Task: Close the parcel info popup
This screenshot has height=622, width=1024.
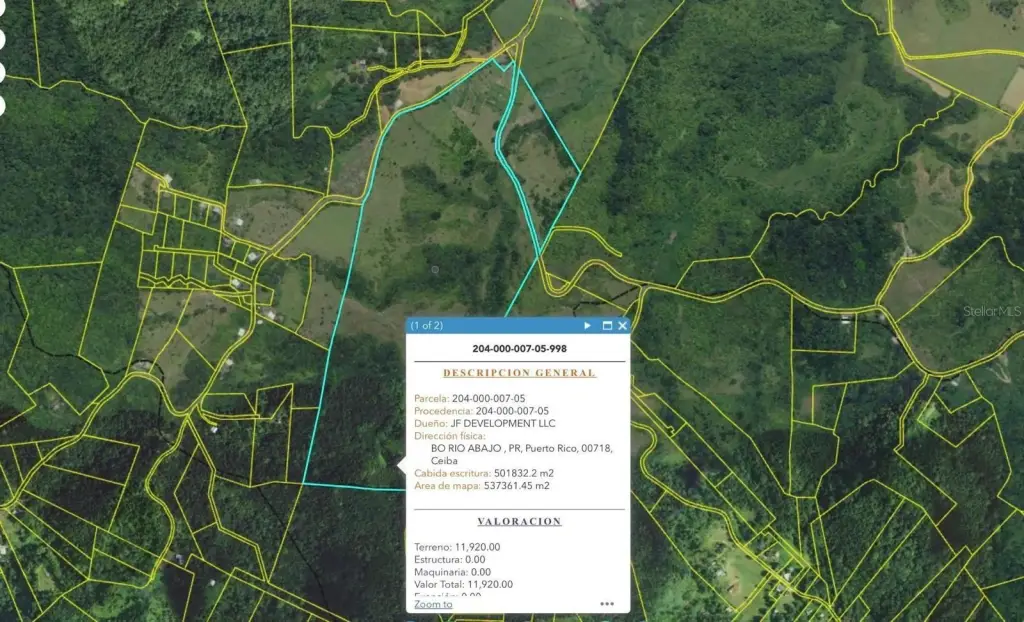Action: 622,325
